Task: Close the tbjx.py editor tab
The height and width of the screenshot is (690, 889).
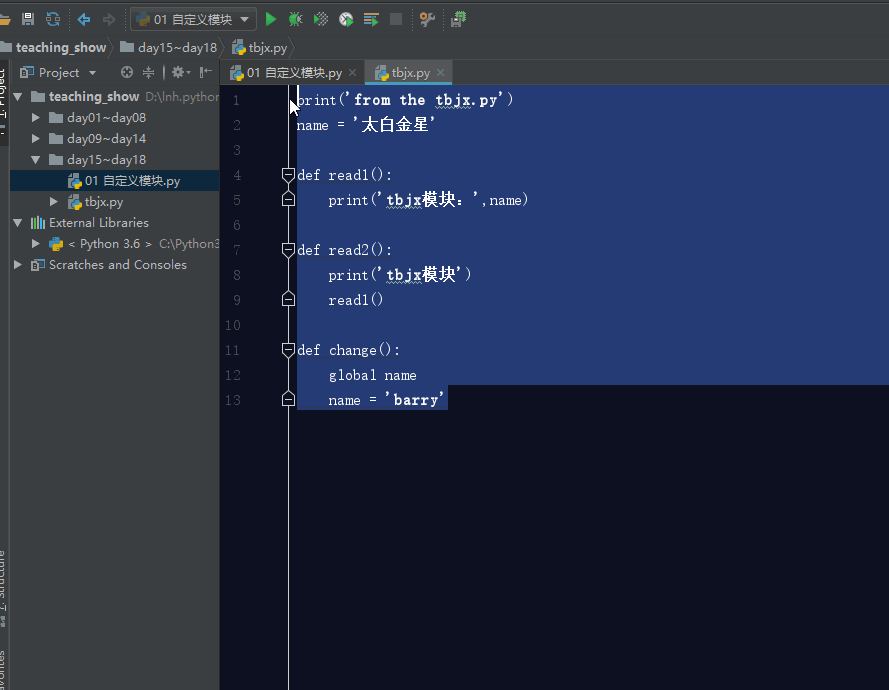Action: [x=441, y=73]
